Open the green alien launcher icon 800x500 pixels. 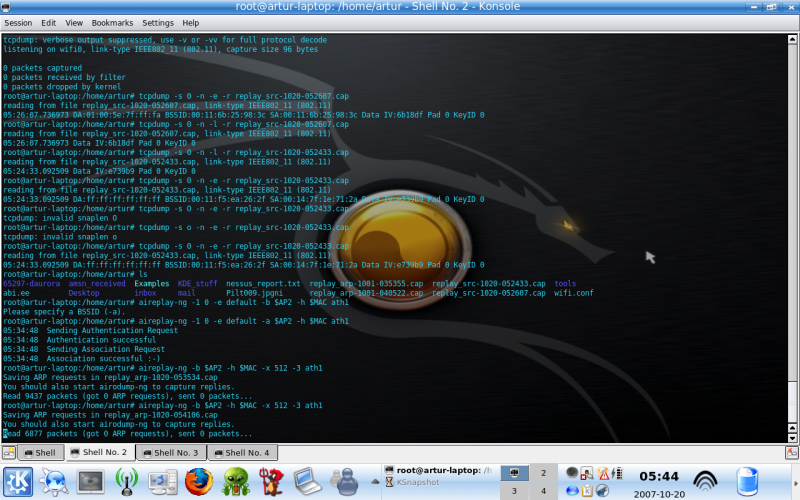235,481
